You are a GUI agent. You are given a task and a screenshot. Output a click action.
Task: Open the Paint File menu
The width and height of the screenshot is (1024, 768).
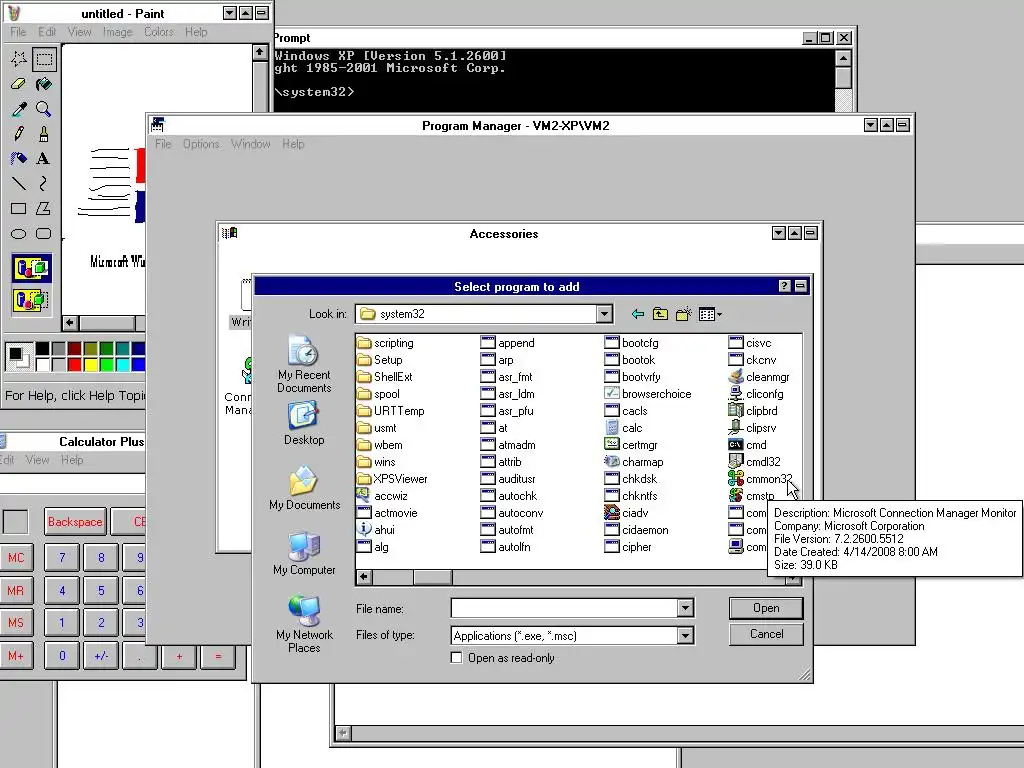click(x=18, y=31)
